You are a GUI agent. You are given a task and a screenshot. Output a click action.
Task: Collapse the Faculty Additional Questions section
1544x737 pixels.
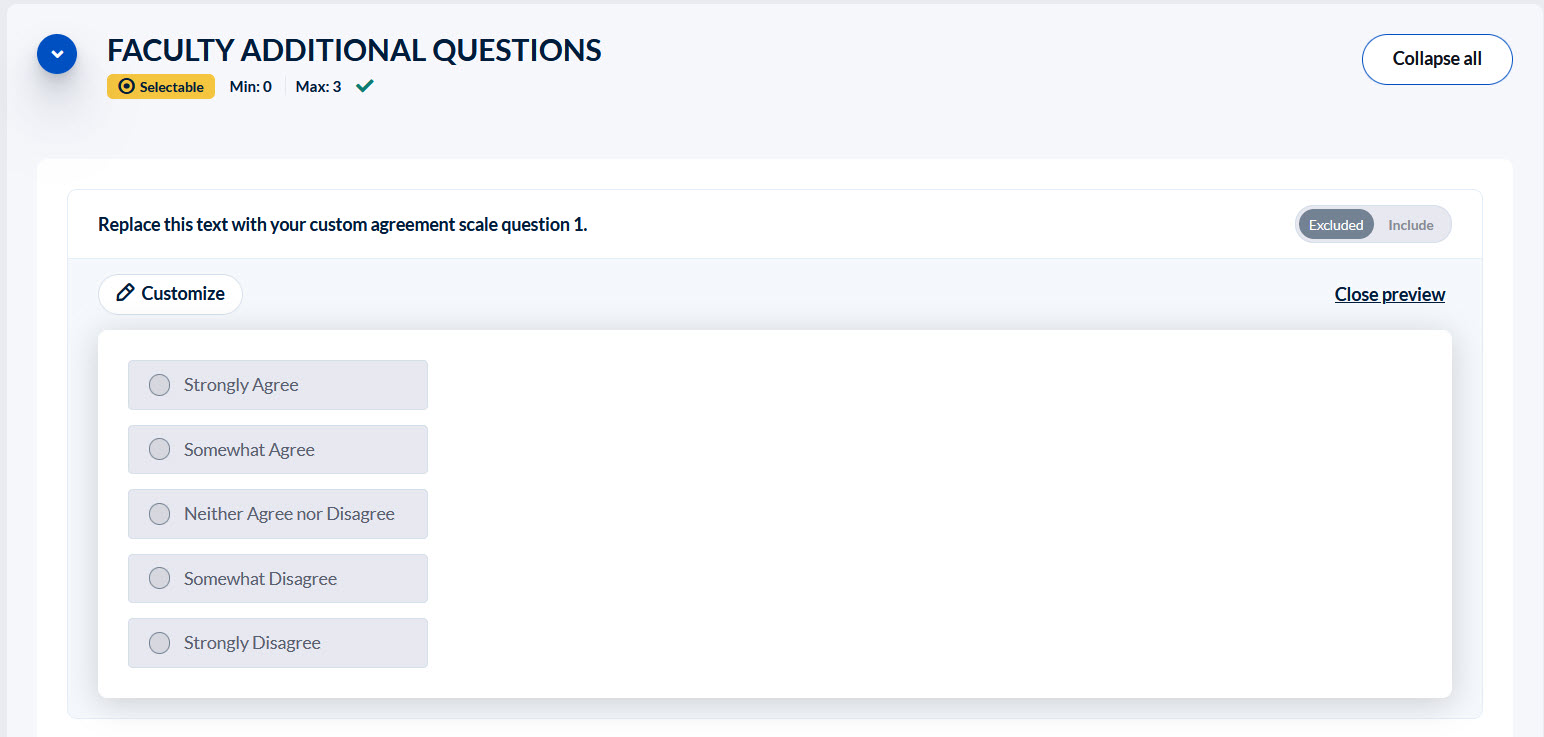point(57,53)
